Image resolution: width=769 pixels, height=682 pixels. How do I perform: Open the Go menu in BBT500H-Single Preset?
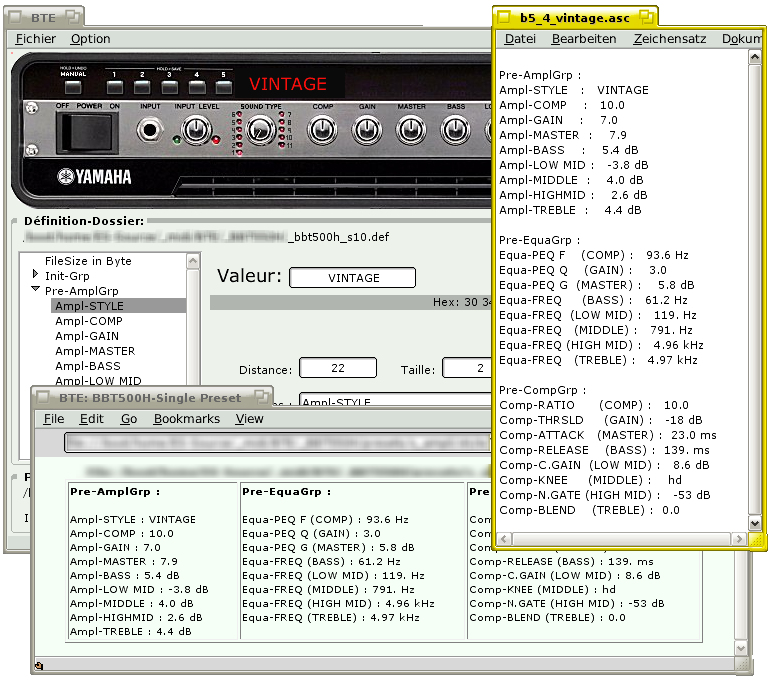click(x=128, y=419)
